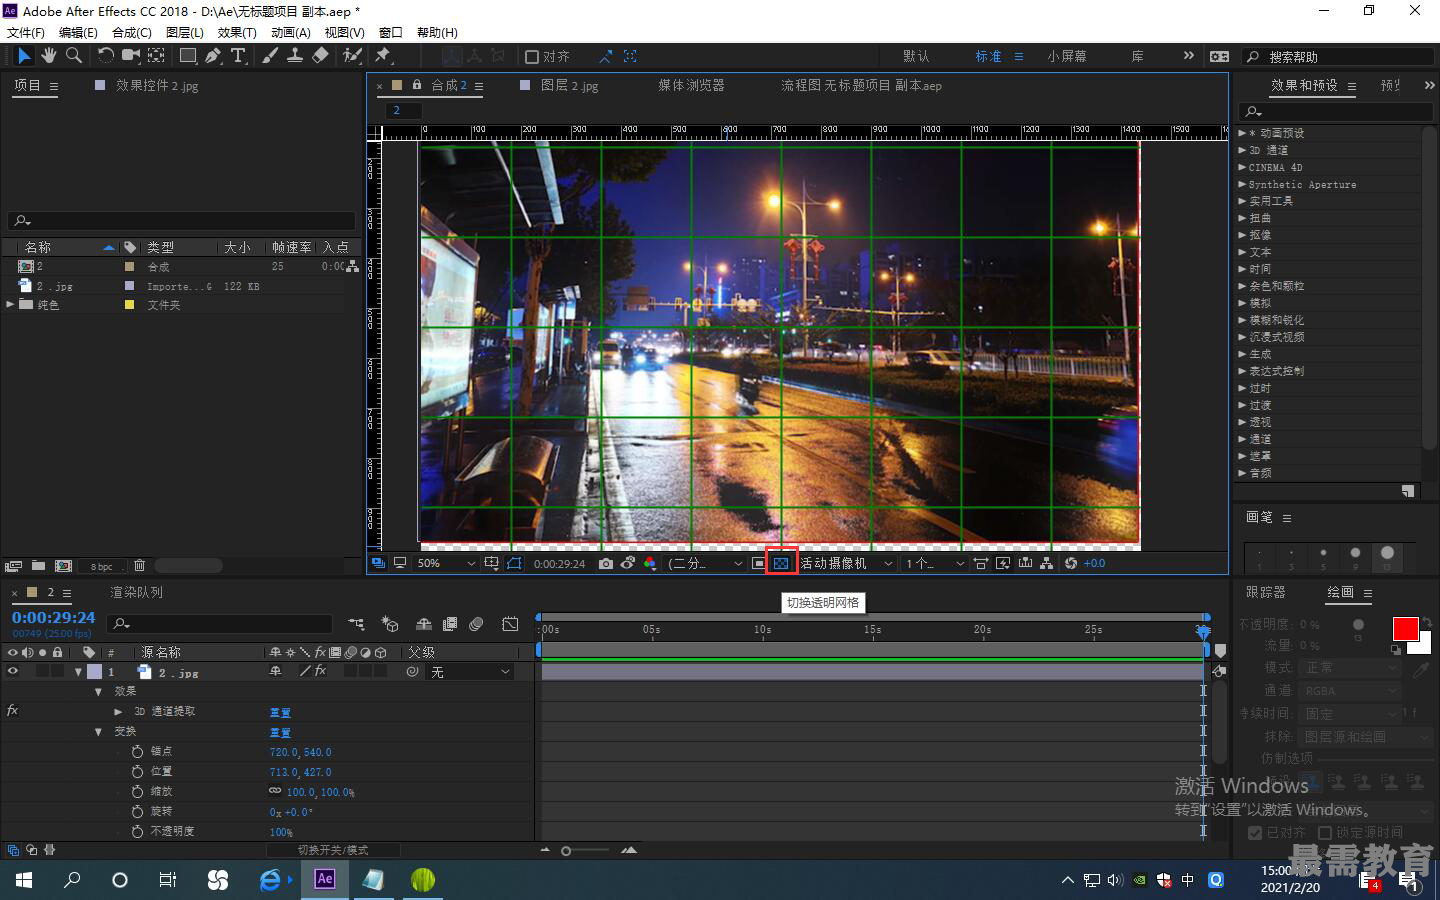The height and width of the screenshot is (900, 1440).
Task: Open the 文件(F) menu
Action: pyautogui.click(x=26, y=33)
